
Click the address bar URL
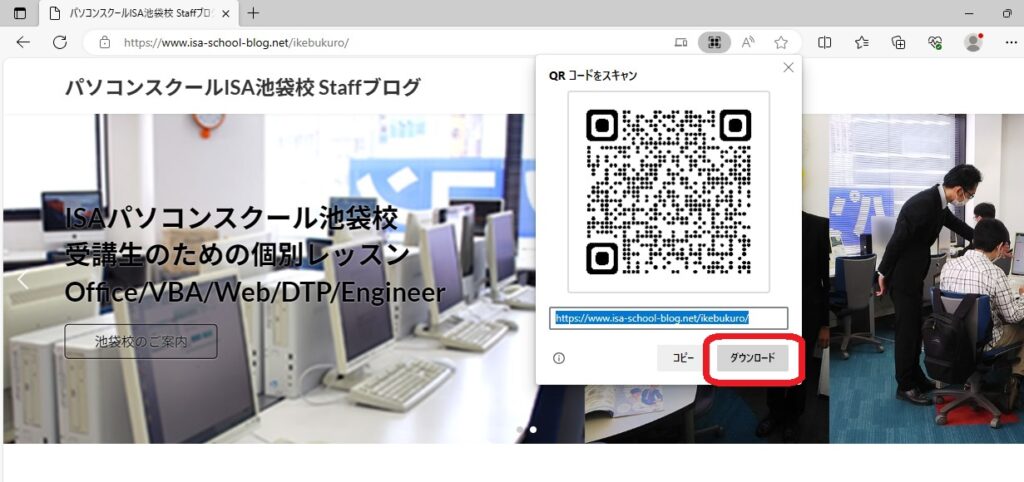coord(236,42)
